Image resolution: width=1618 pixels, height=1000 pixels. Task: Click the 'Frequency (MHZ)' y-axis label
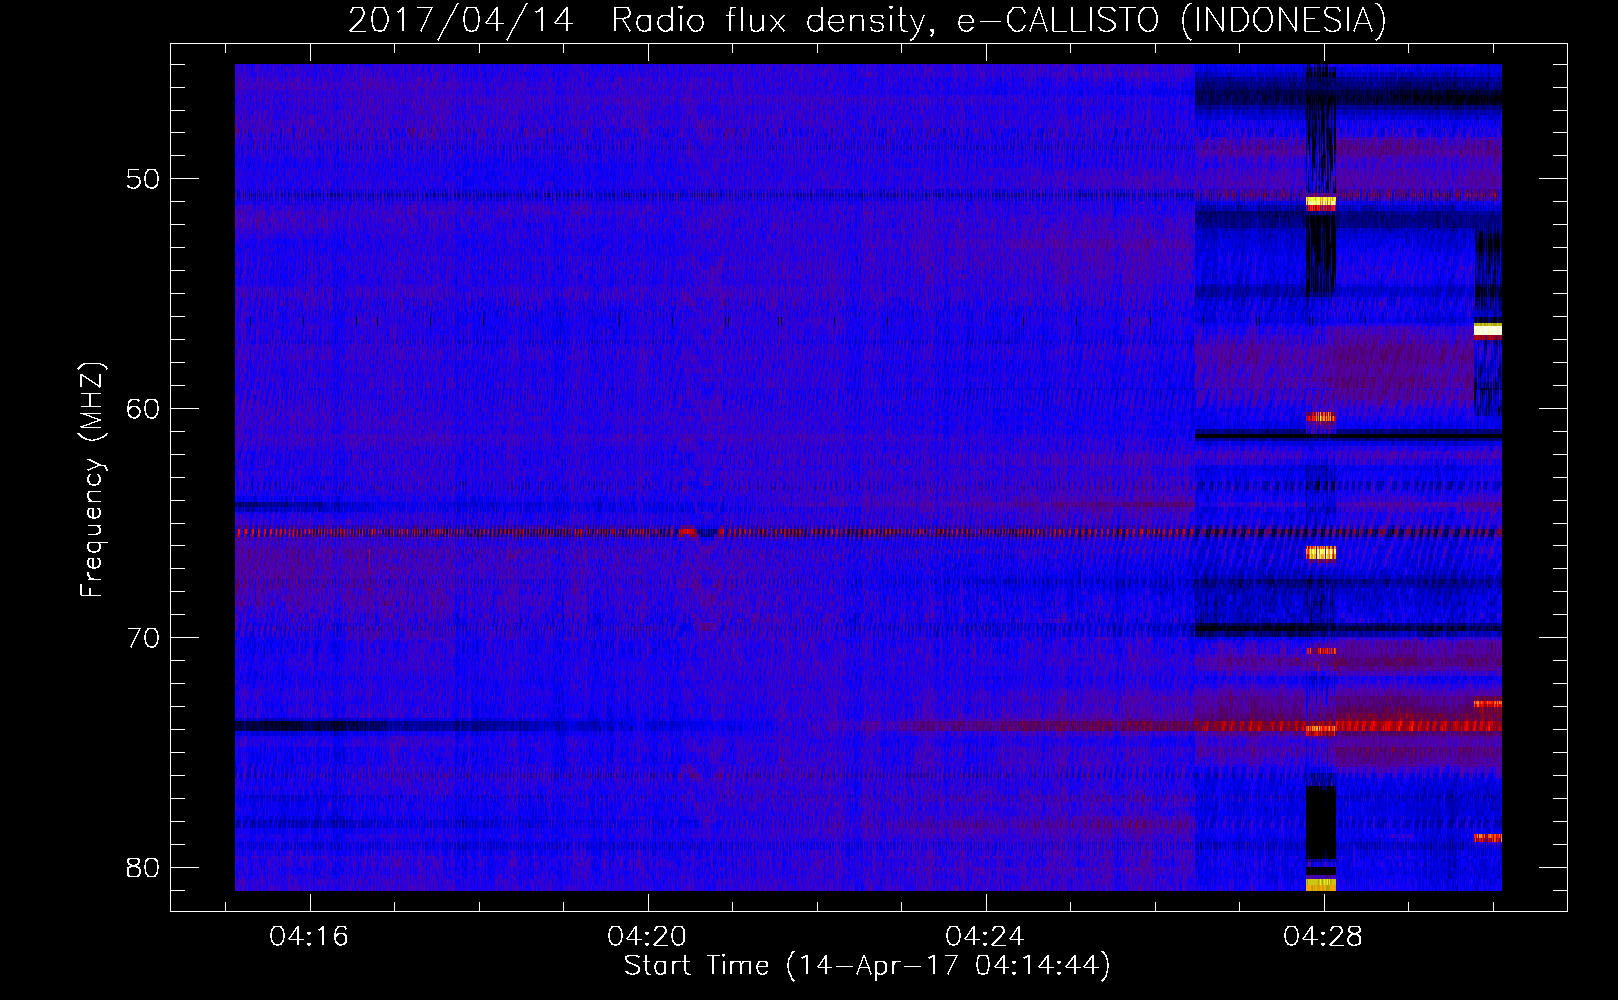click(x=91, y=480)
